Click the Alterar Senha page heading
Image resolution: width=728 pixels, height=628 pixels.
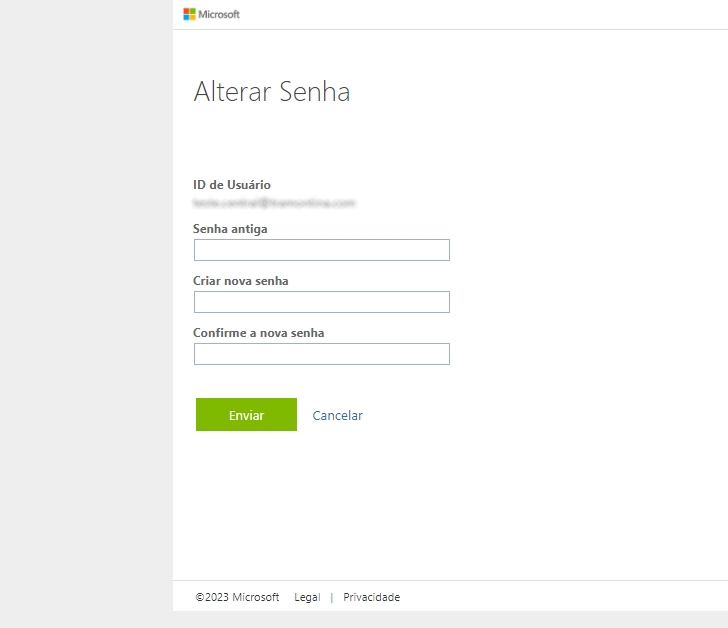click(x=271, y=93)
